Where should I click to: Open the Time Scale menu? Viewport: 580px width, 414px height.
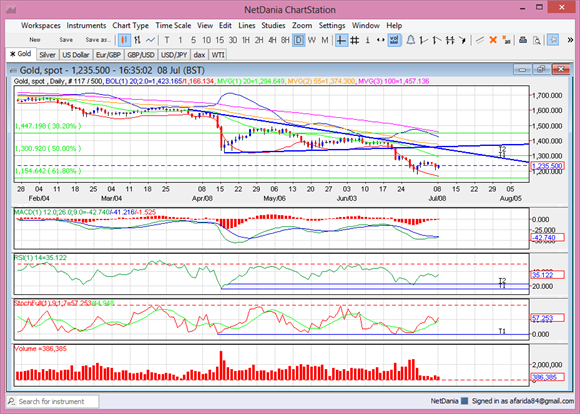[173, 26]
